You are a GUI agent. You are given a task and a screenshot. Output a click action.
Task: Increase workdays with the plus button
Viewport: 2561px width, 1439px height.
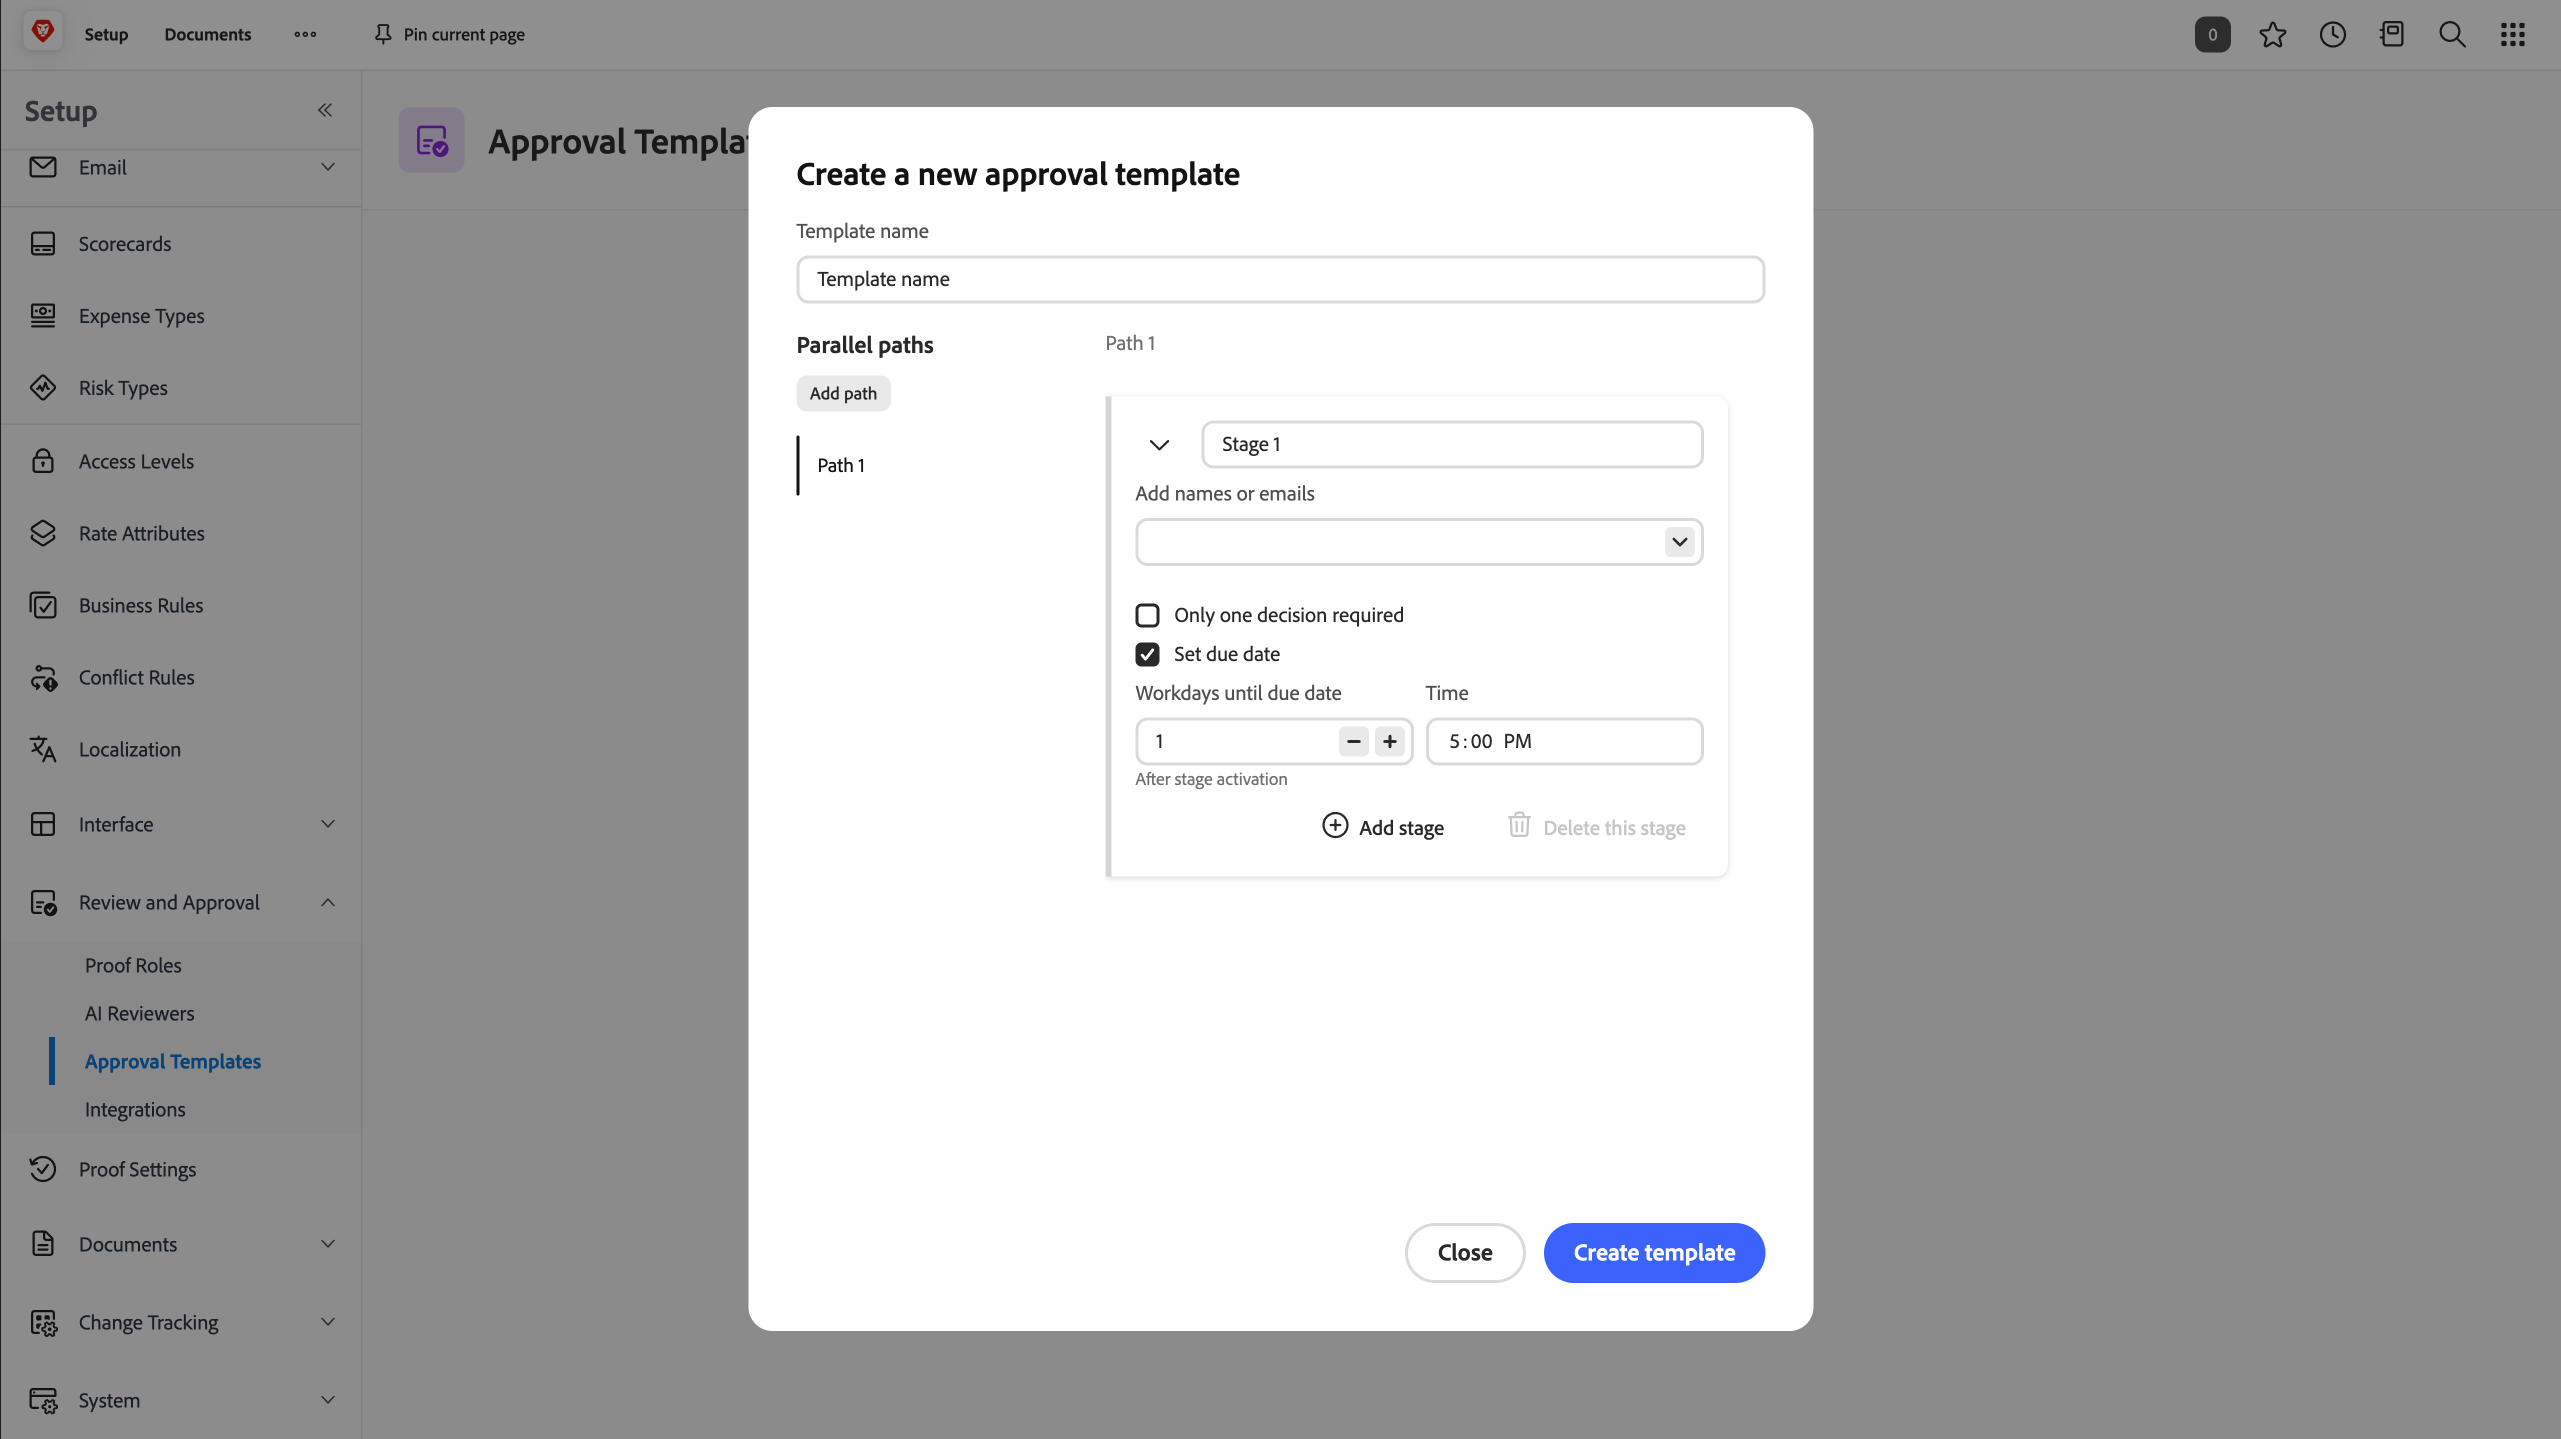tap(1389, 741)
